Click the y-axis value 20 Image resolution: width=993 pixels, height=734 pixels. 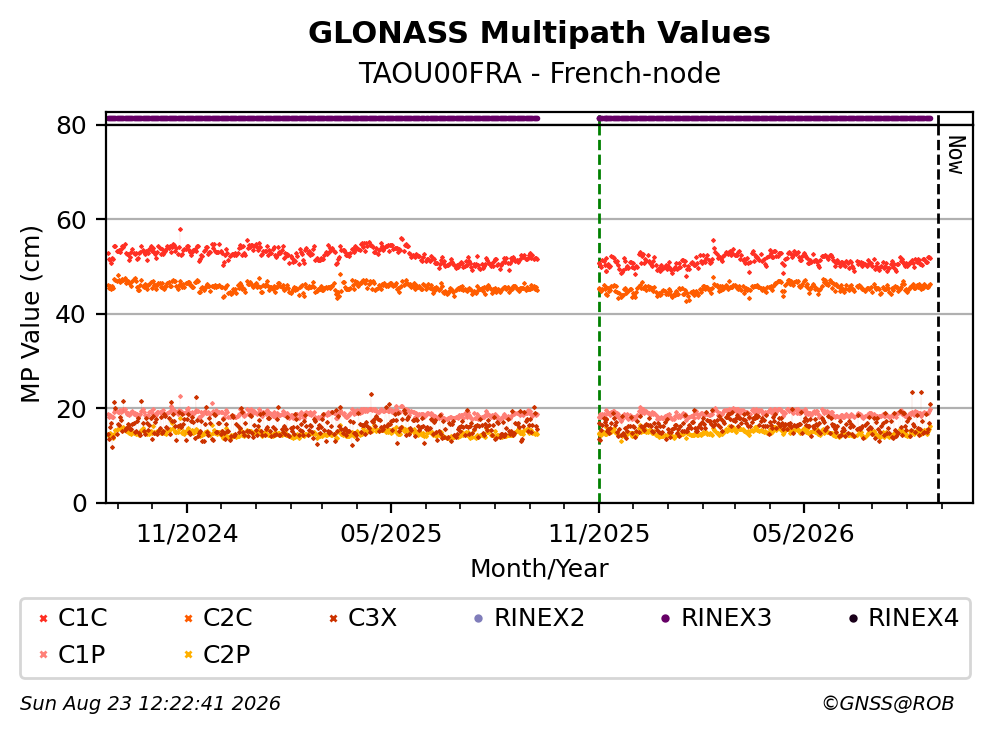click(71, 409)
